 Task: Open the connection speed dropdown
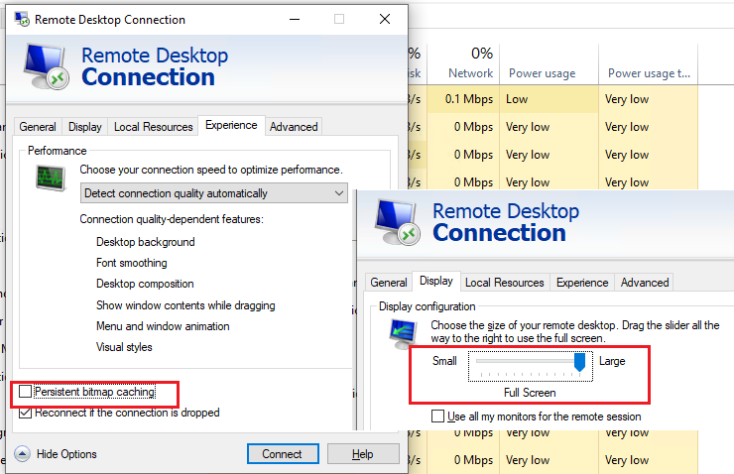point(214,193)
